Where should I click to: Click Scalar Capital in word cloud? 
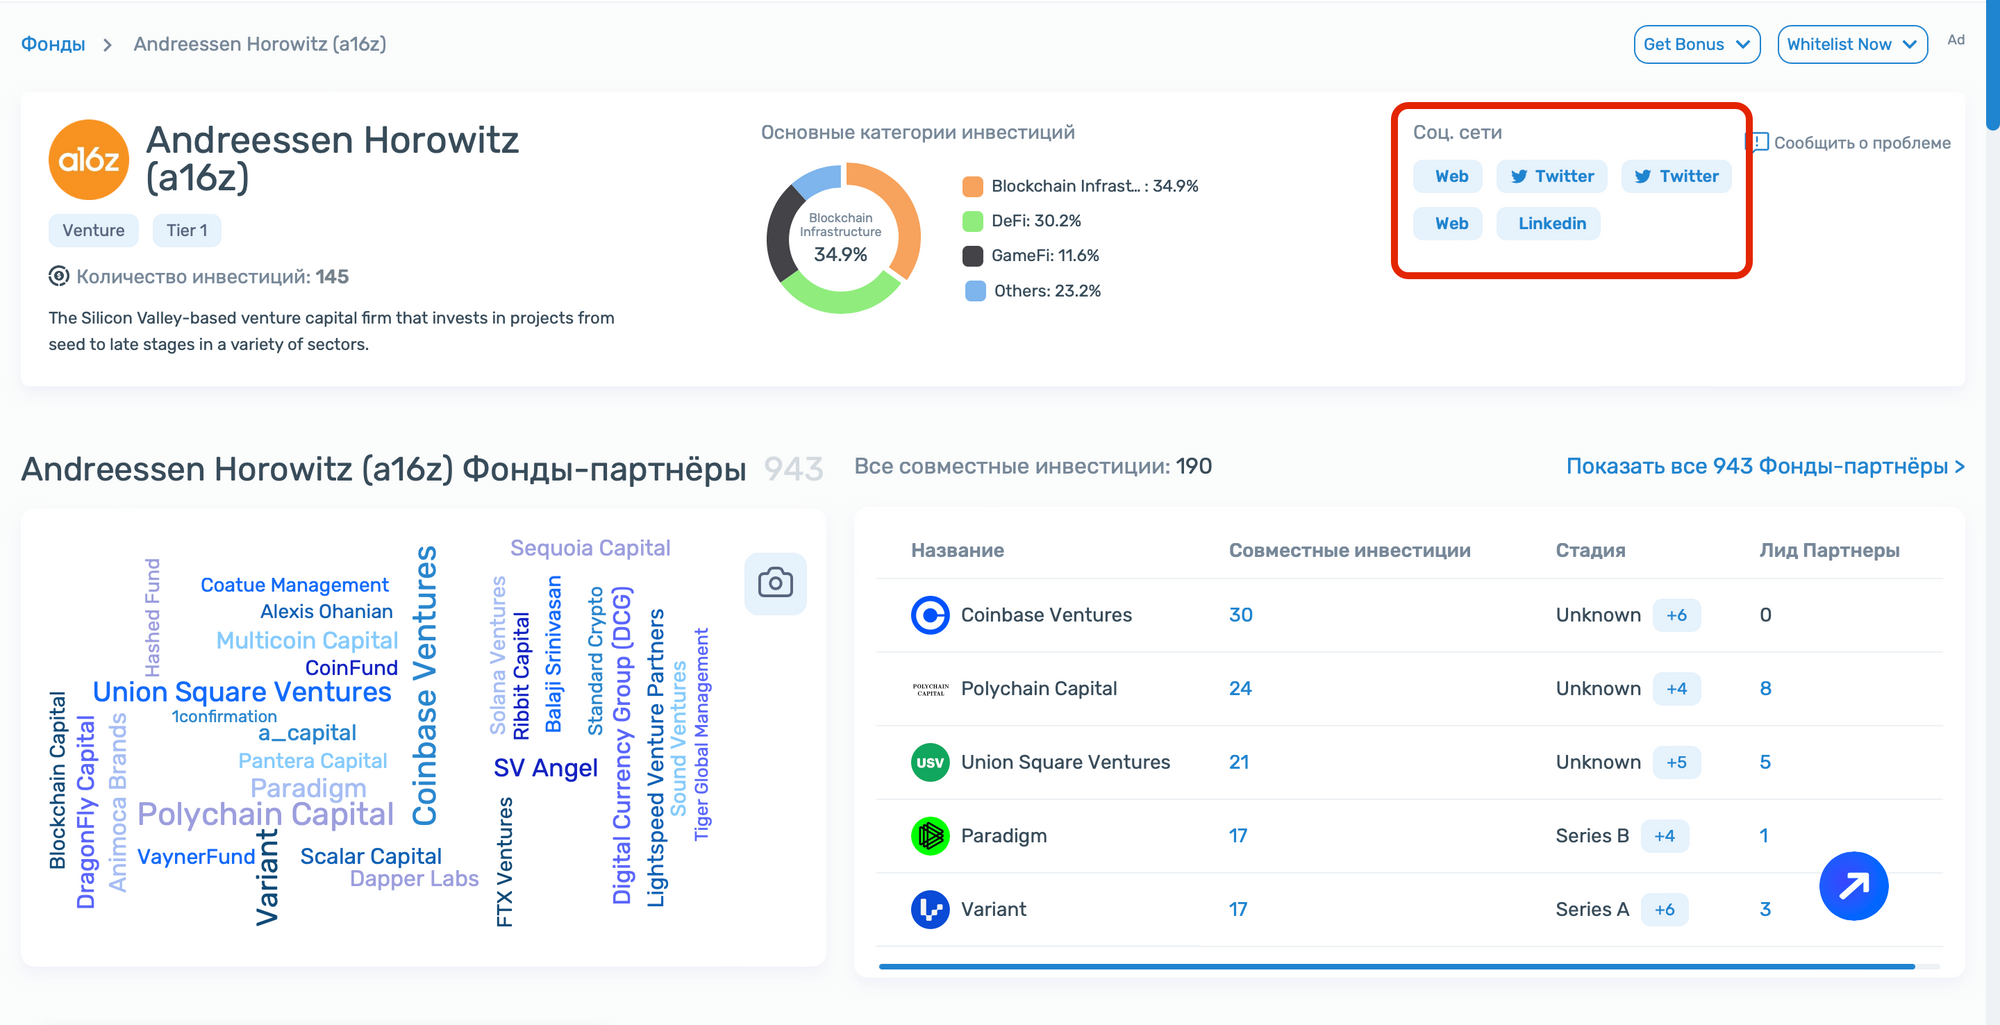coord(370,857)
